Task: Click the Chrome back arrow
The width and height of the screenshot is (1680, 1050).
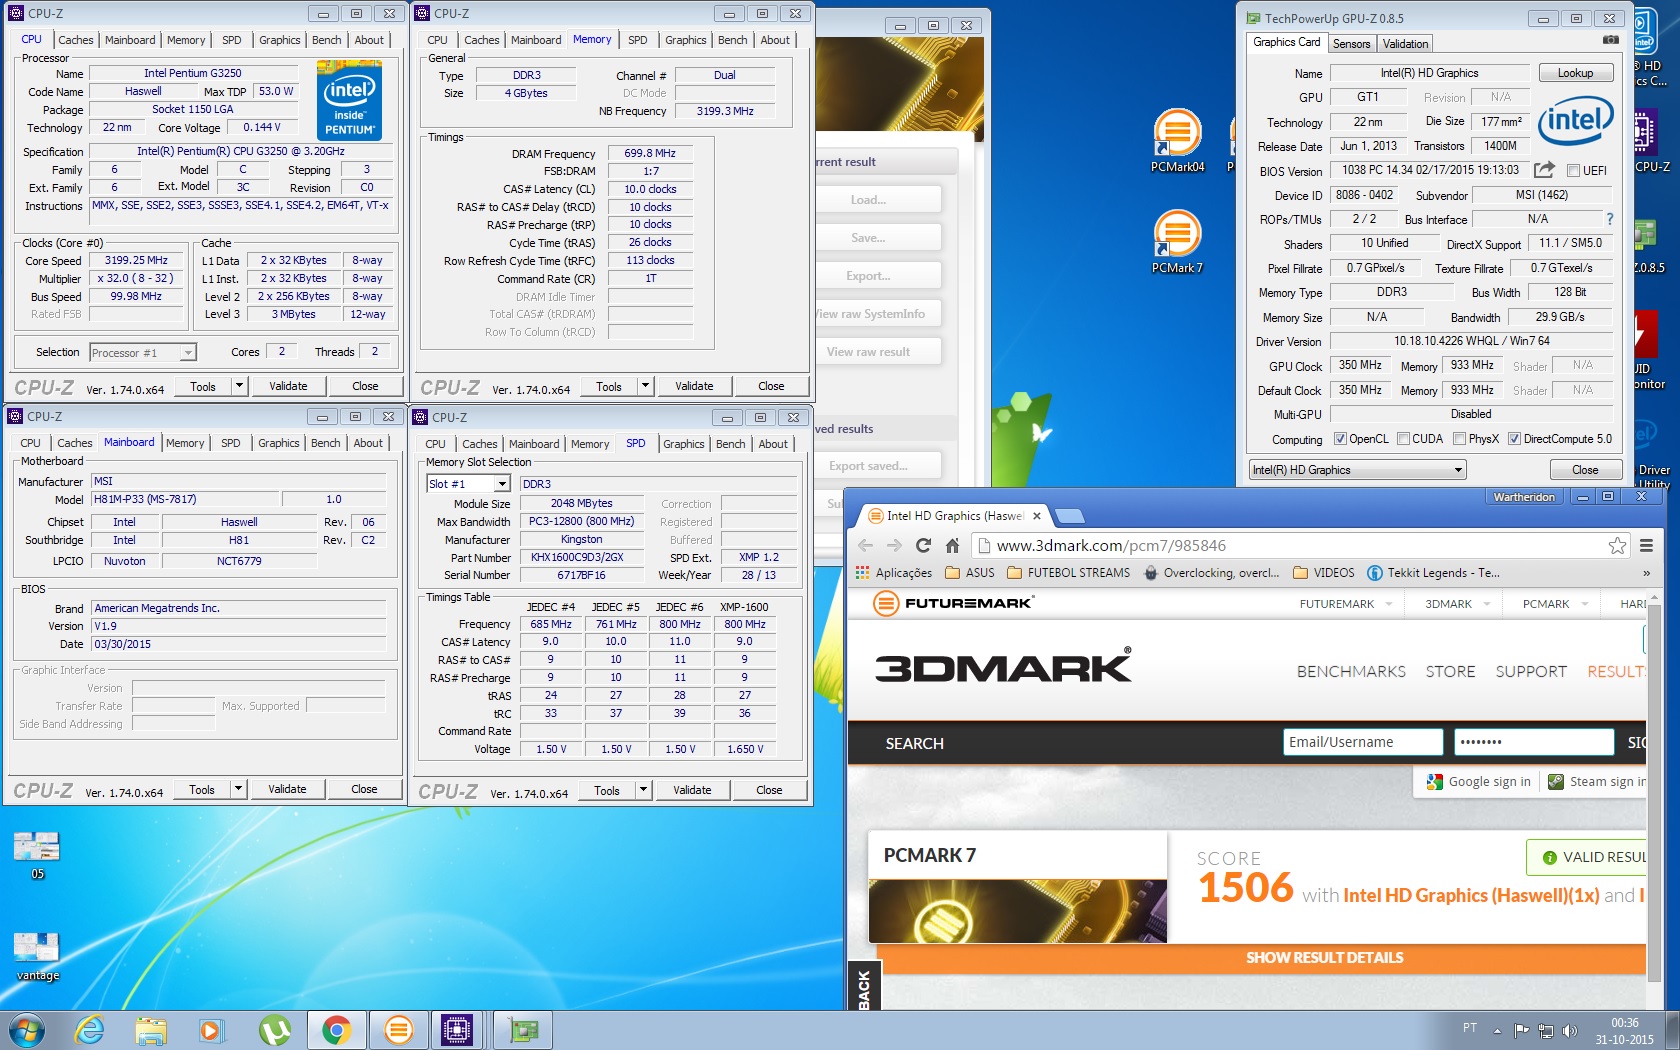Action: point(866,545)
